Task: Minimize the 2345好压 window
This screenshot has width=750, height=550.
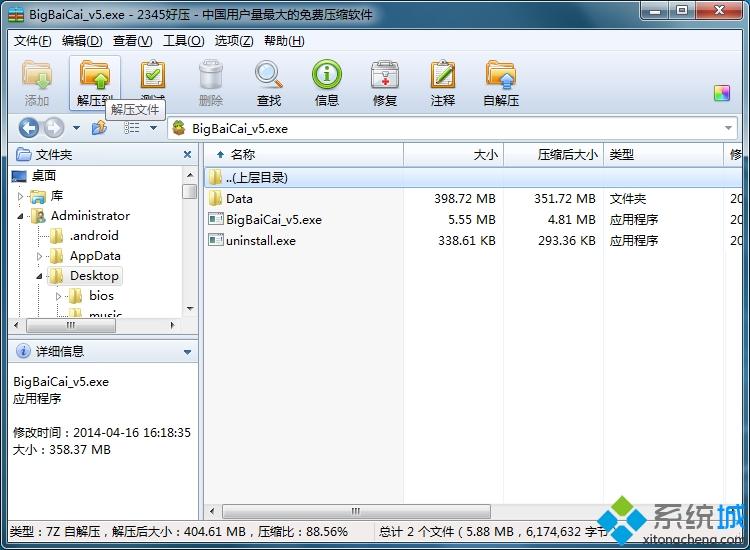Action: click(655, 11)
